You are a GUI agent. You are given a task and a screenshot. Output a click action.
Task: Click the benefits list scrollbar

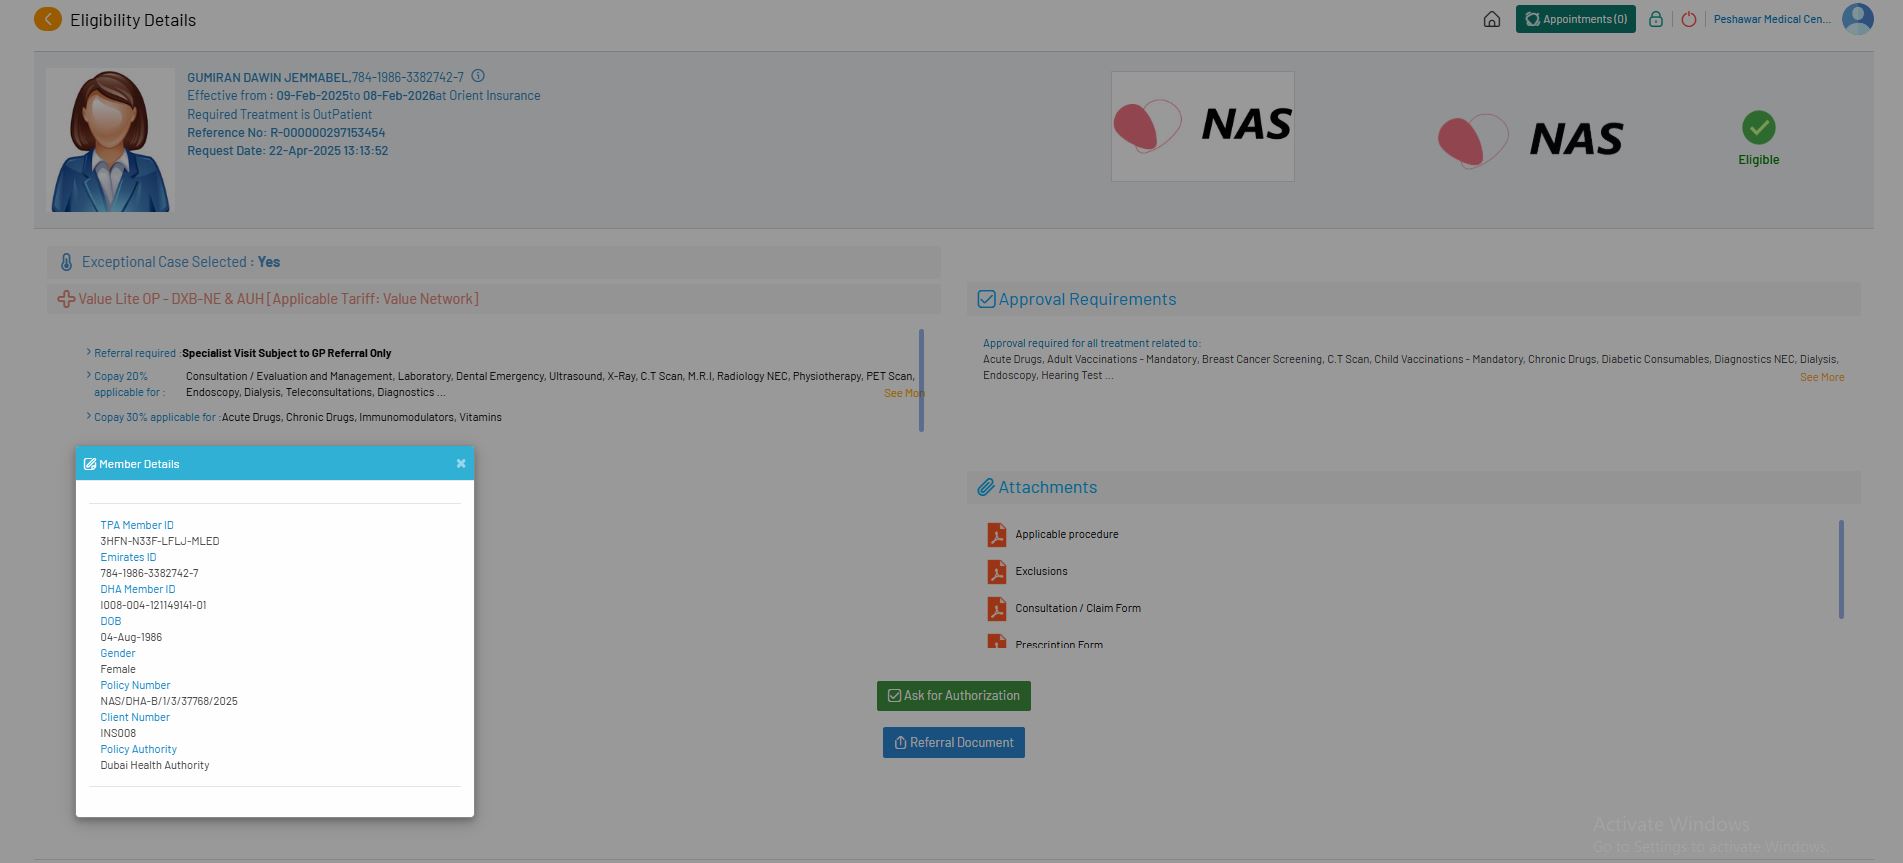click(920, 380)
